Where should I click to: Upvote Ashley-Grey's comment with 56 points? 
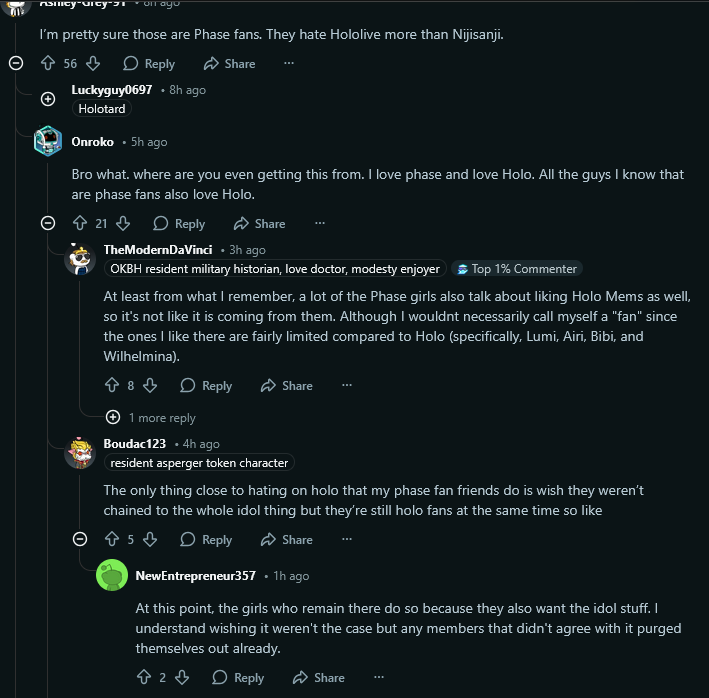pos(47,63)
